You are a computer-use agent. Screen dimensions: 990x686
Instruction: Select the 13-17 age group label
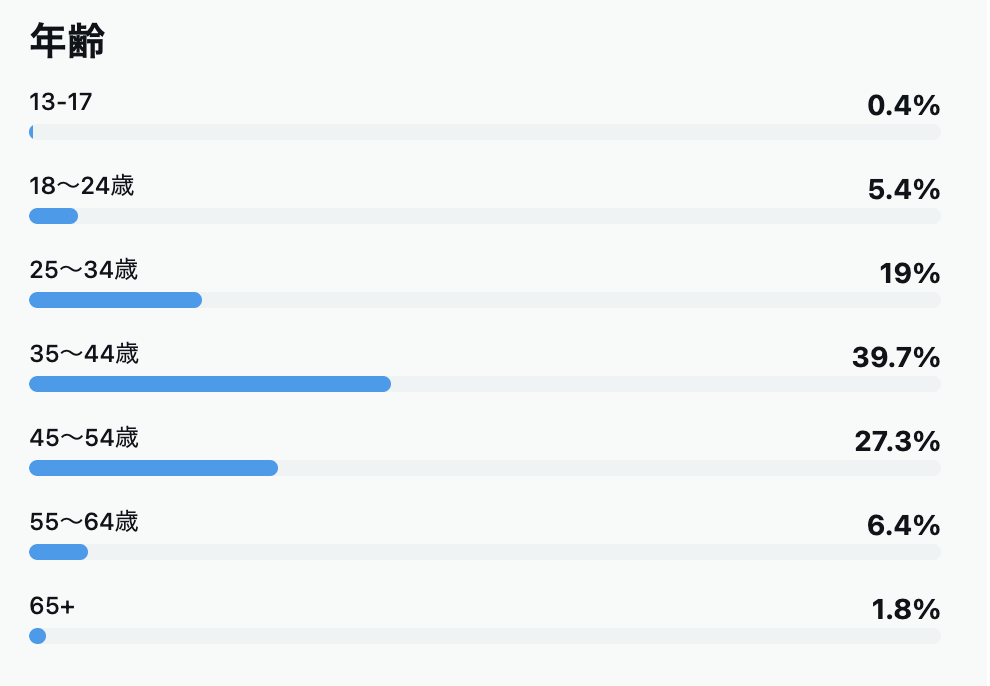click(61, 101)
